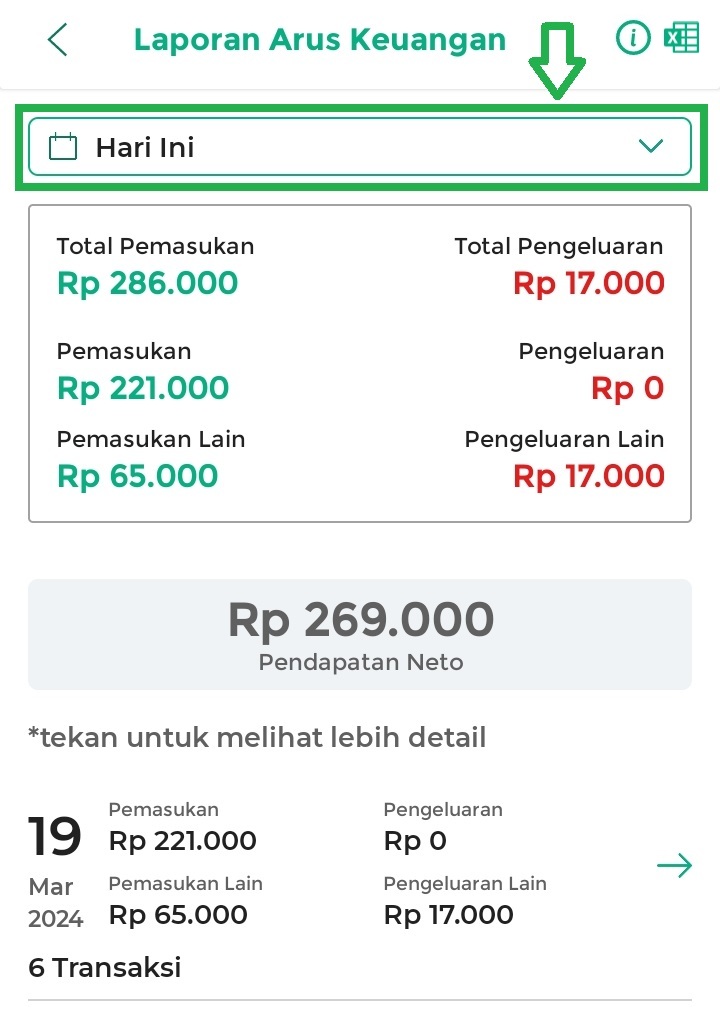Select the Total Pemasukan amount Rp 286.000
The image size is (720, 1035).
(x=148, y=283)
